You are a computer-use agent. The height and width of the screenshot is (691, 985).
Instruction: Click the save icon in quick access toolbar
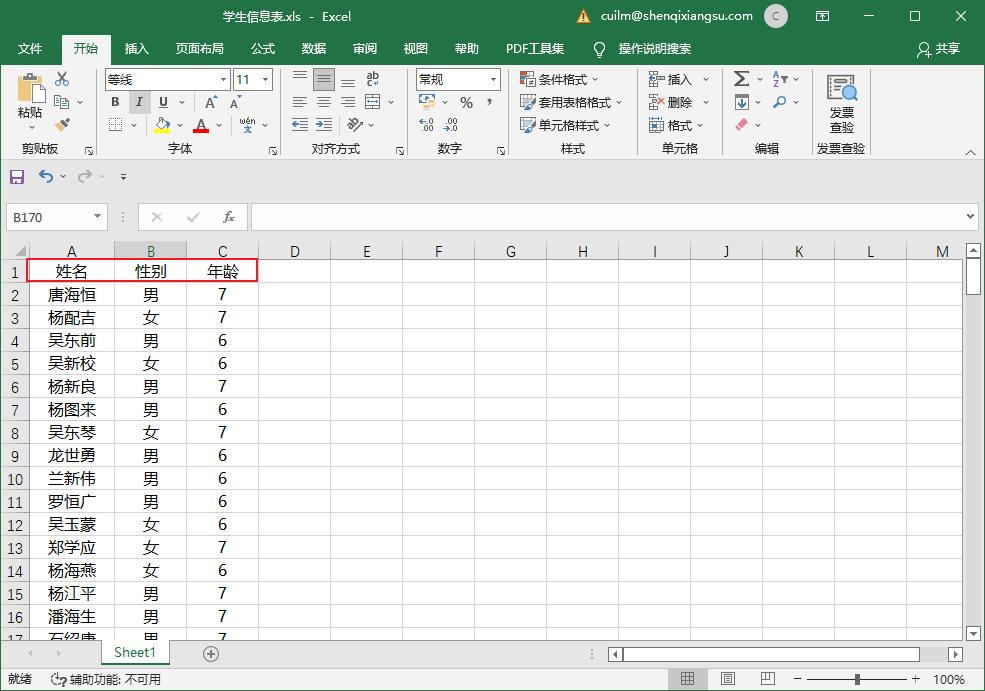point(17,176)
